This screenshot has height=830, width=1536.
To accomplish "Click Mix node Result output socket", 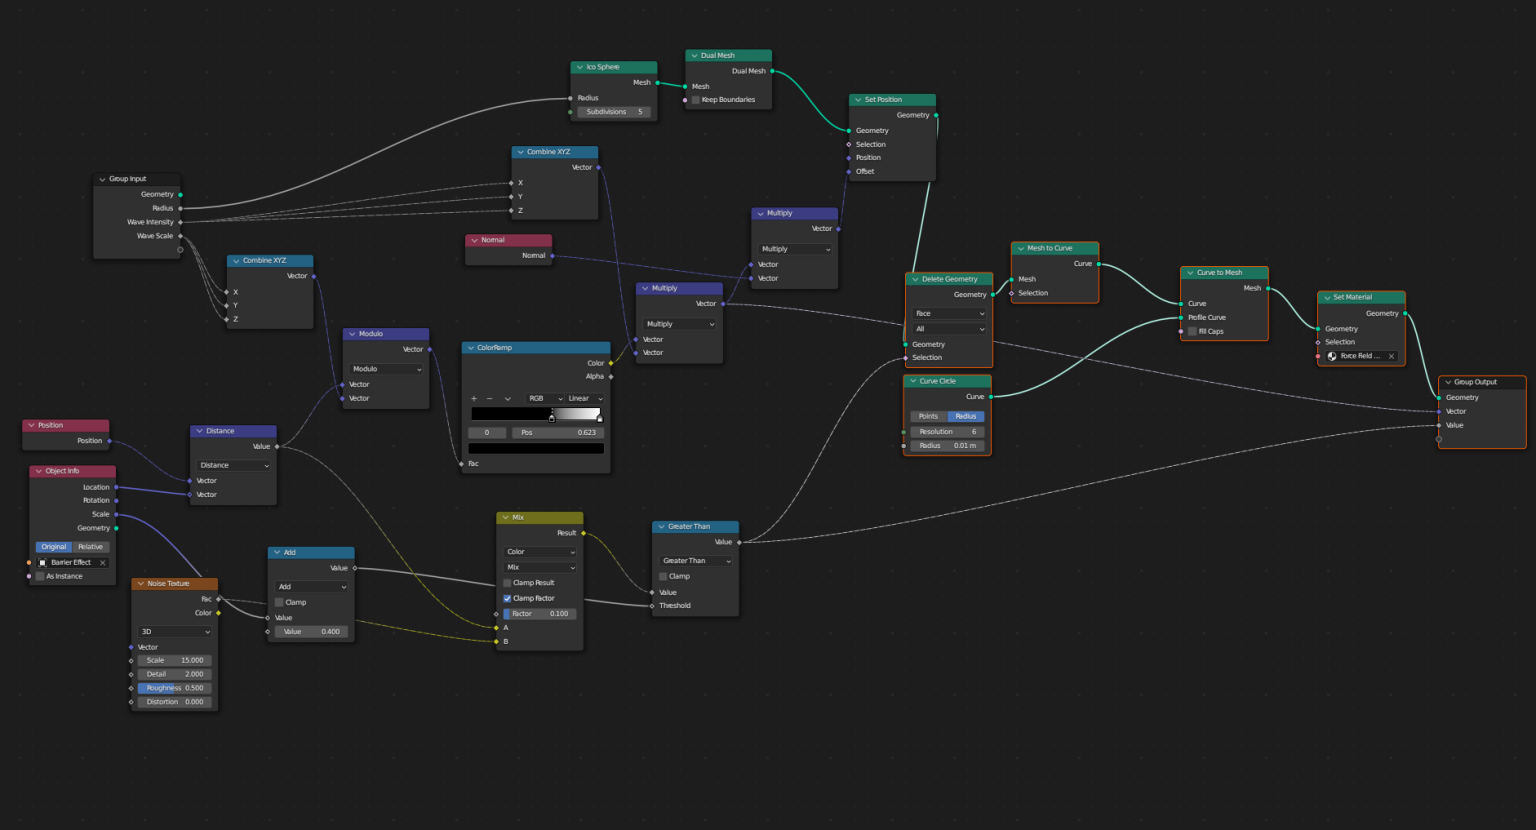I will [583, 533].
